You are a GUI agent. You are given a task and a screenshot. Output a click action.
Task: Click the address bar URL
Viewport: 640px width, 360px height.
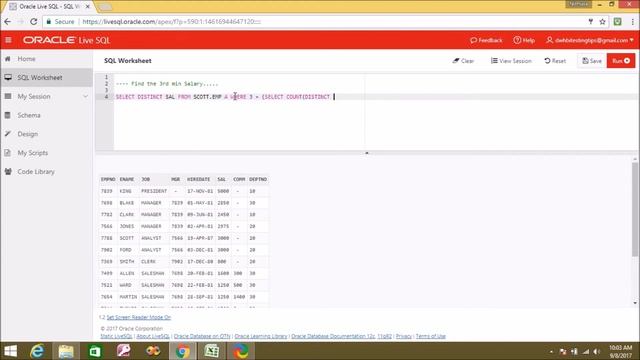(x=171, y=22)
